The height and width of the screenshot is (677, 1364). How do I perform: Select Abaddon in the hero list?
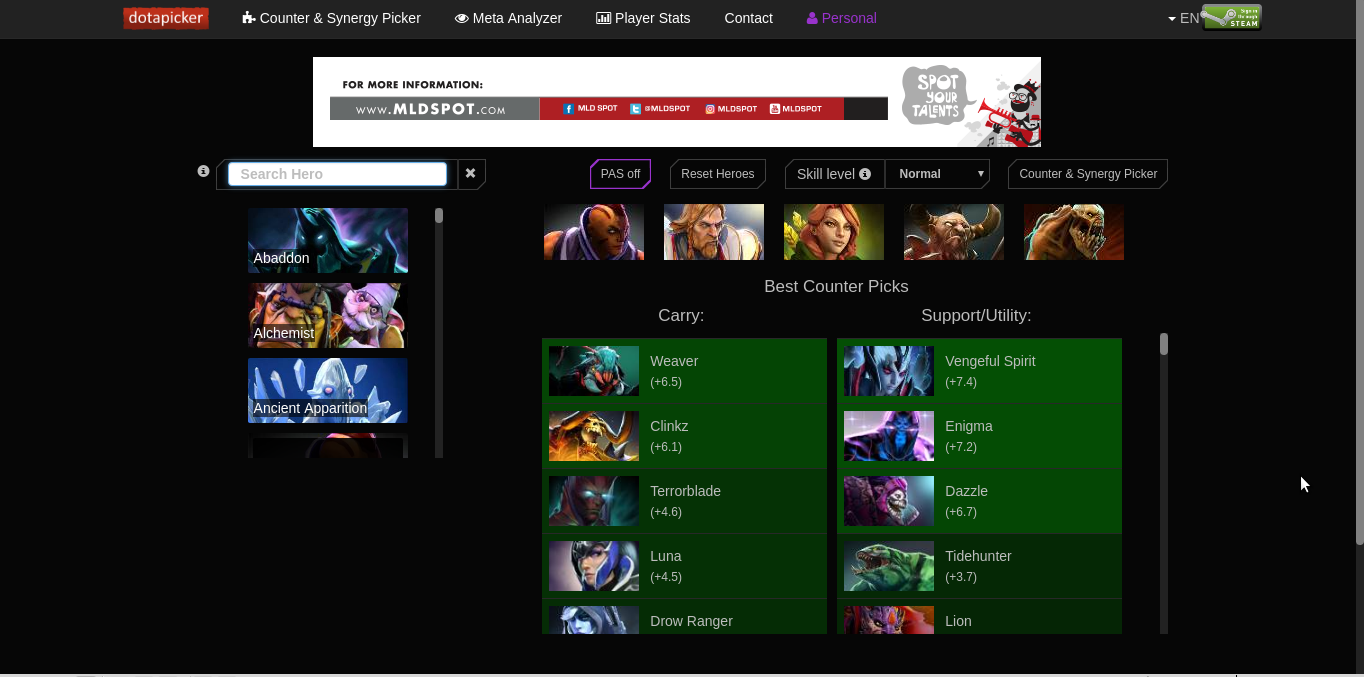(328, 240)
